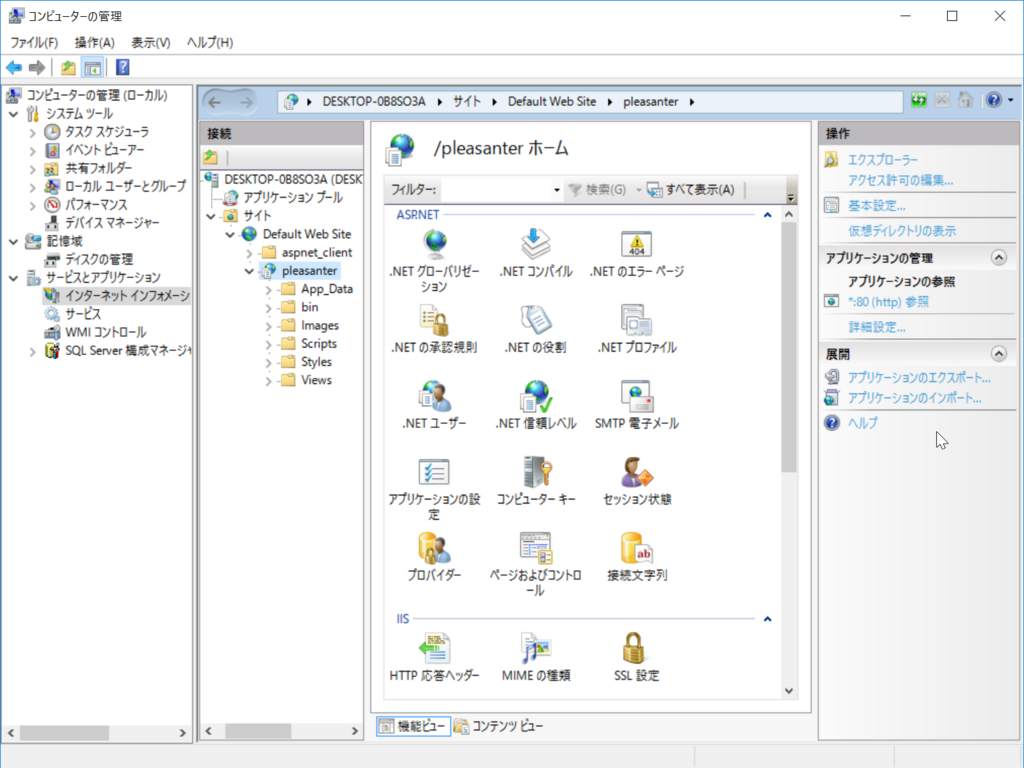
Task: Browse *:80 (http) 参照 link
Action: click(888, 302)
